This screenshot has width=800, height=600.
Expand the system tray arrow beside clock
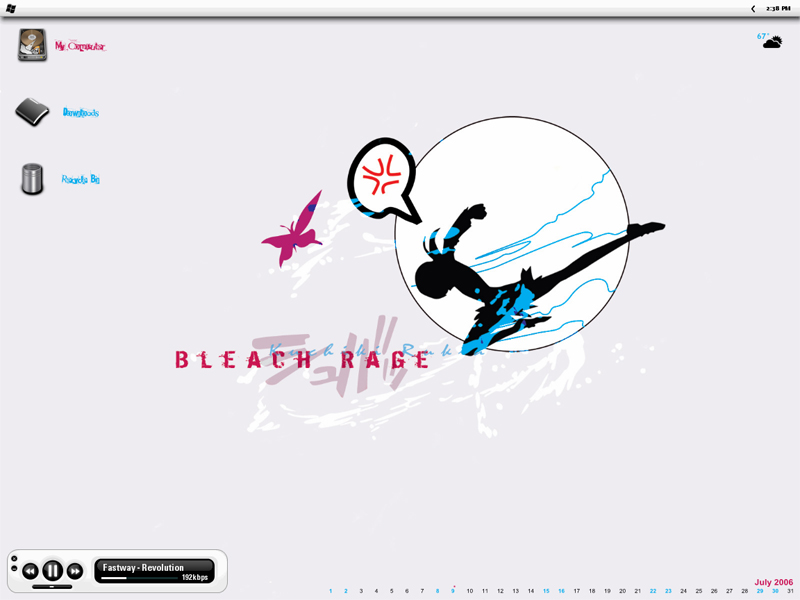753,9
